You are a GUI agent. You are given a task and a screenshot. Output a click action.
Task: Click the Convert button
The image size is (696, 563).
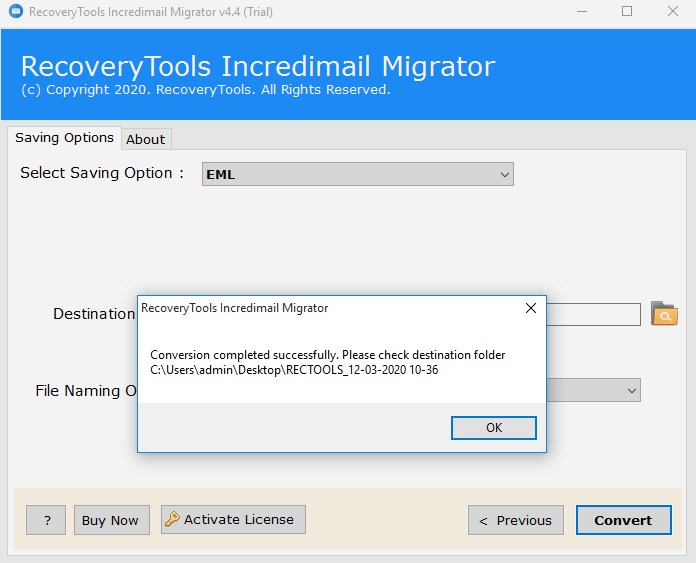(623, 520)
